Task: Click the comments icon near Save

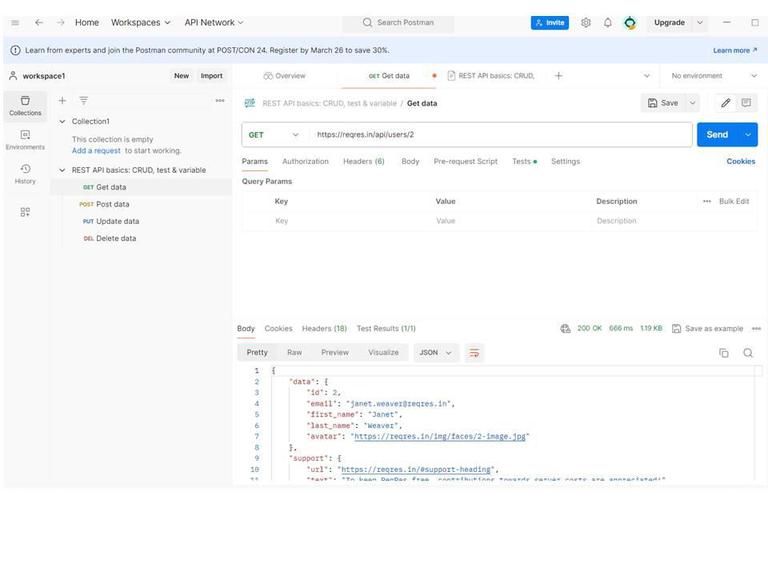Action: [746, 102]
